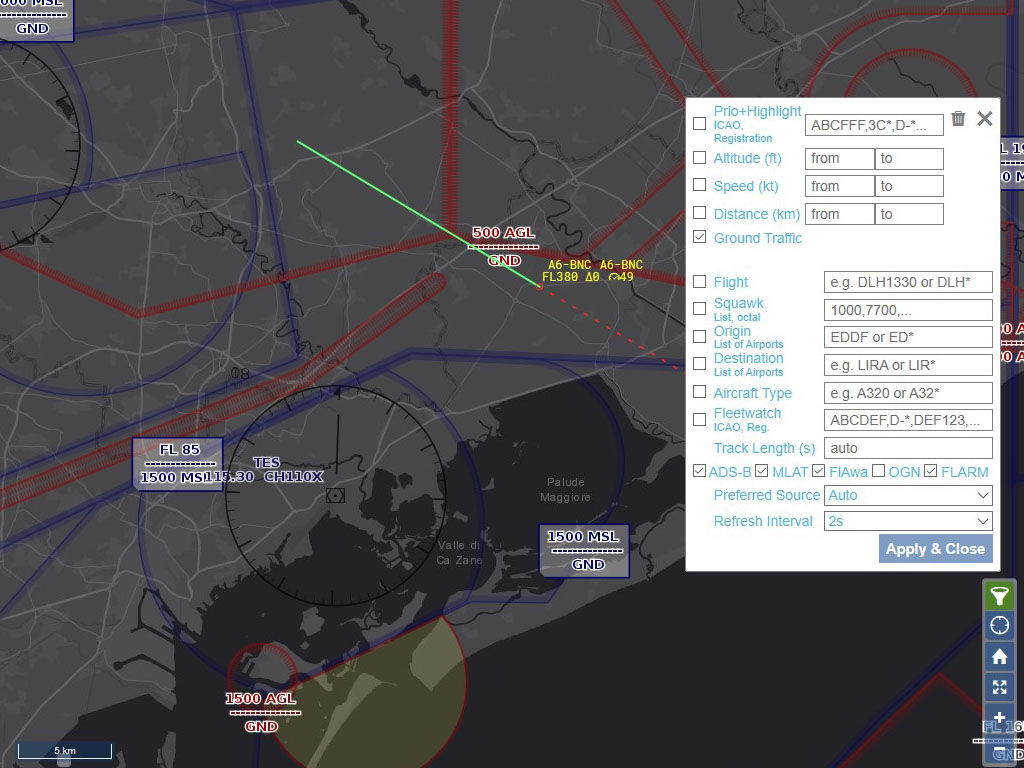Click the FL 85 / 1500 MSL airspace label
The height and width of the screenshot is (768, 1024).
(x=178, y=463)
